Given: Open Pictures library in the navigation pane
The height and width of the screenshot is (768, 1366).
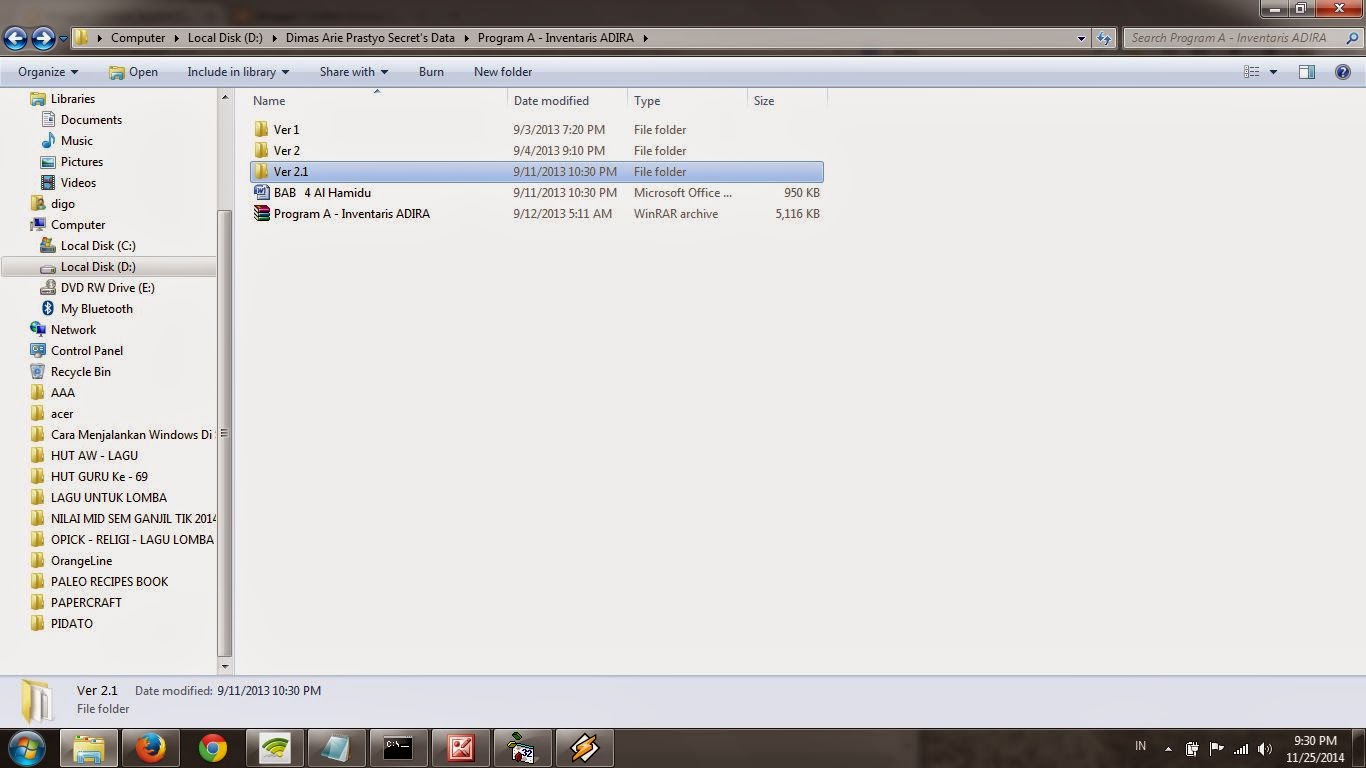Looking at the screenshot, I should tap(81, 162).
